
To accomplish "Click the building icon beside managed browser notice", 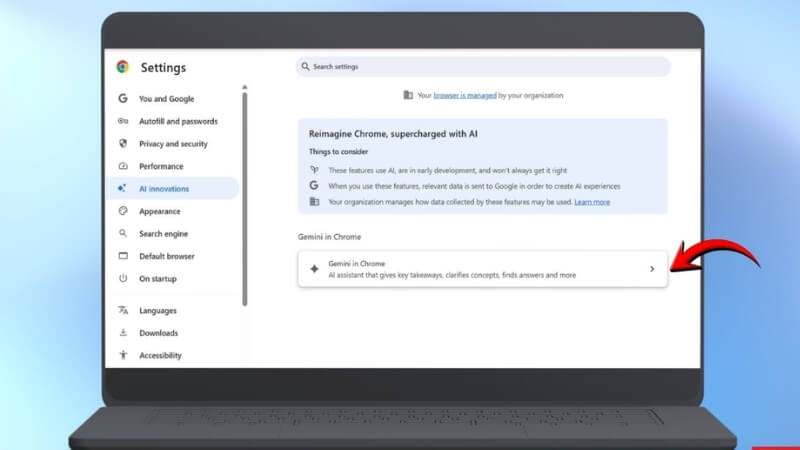I will click(408, 95).
